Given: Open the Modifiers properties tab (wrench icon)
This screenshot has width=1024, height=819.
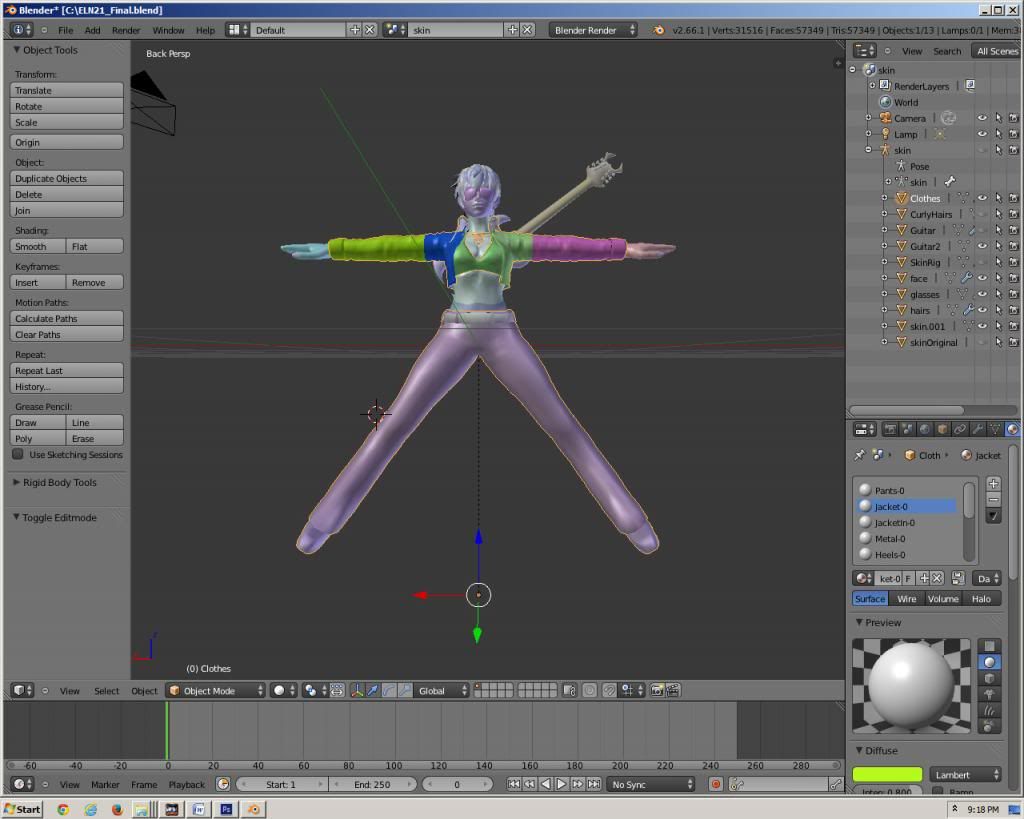Looking at the screenshot, I should (977, 429).
